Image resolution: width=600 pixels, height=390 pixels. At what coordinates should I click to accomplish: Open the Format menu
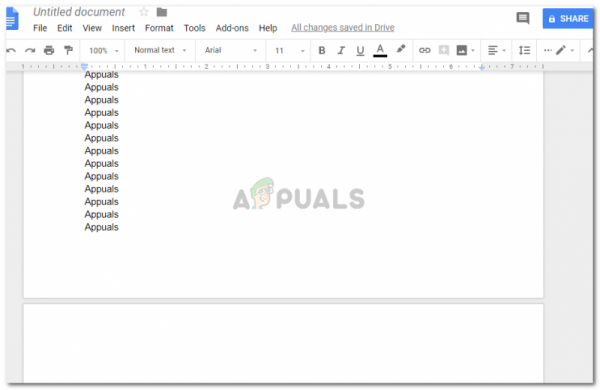pos(159,28)
